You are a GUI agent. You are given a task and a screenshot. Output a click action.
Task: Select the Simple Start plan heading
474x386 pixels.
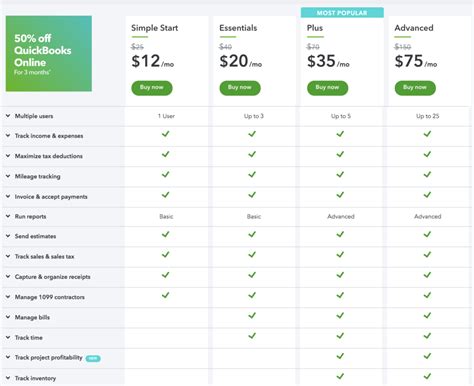tap(155, 28)
